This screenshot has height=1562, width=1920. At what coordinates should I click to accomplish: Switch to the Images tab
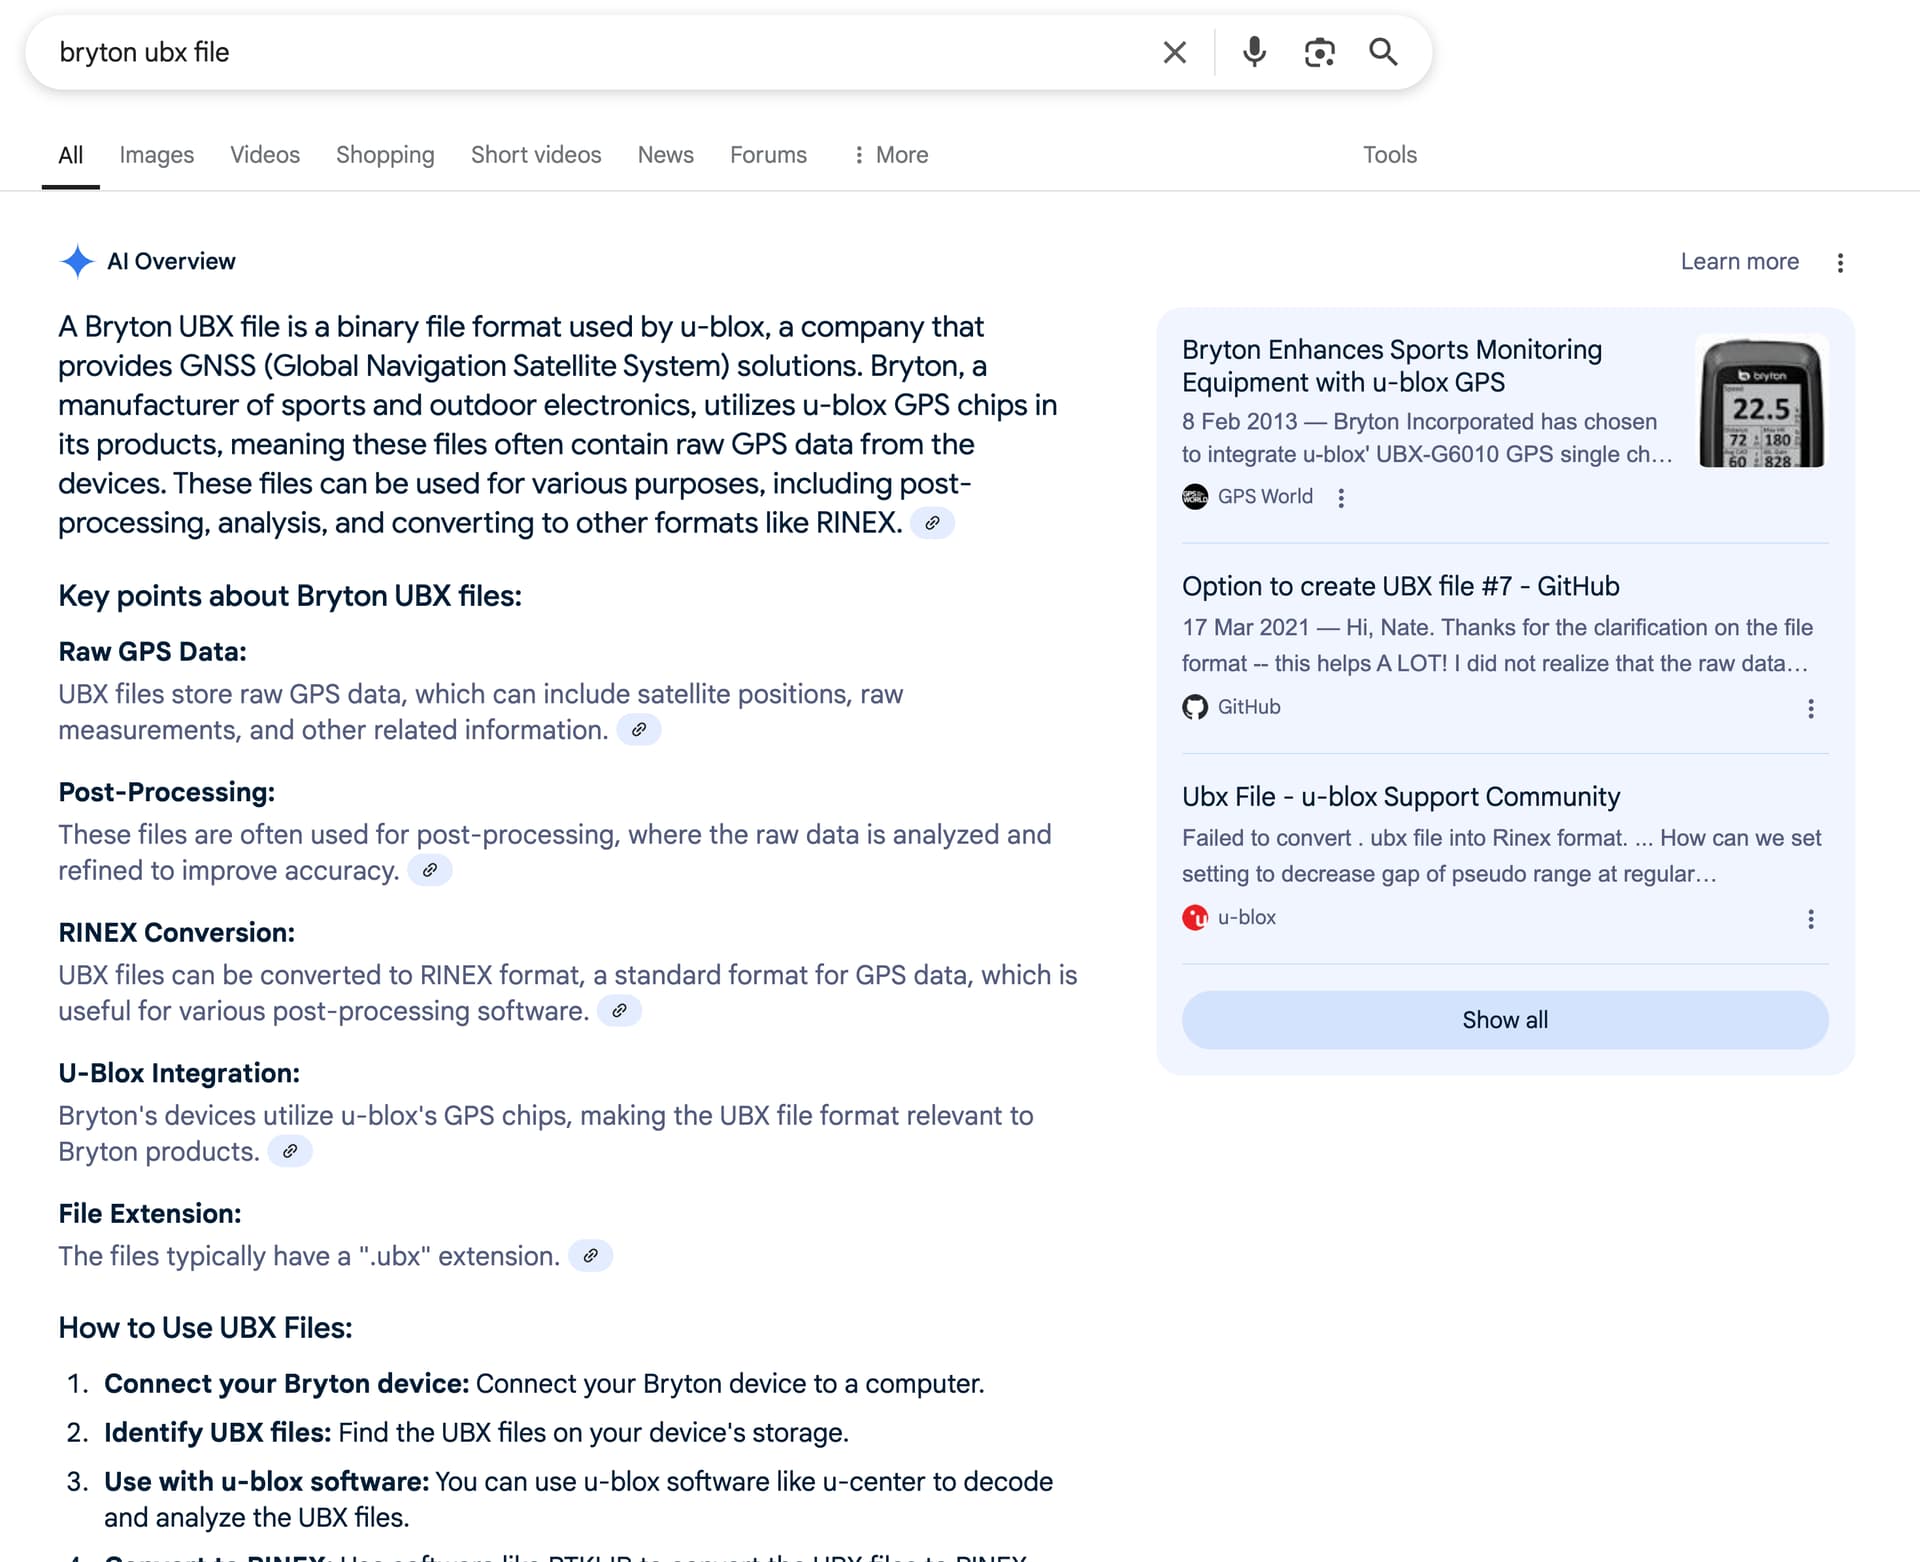[156, 155]
